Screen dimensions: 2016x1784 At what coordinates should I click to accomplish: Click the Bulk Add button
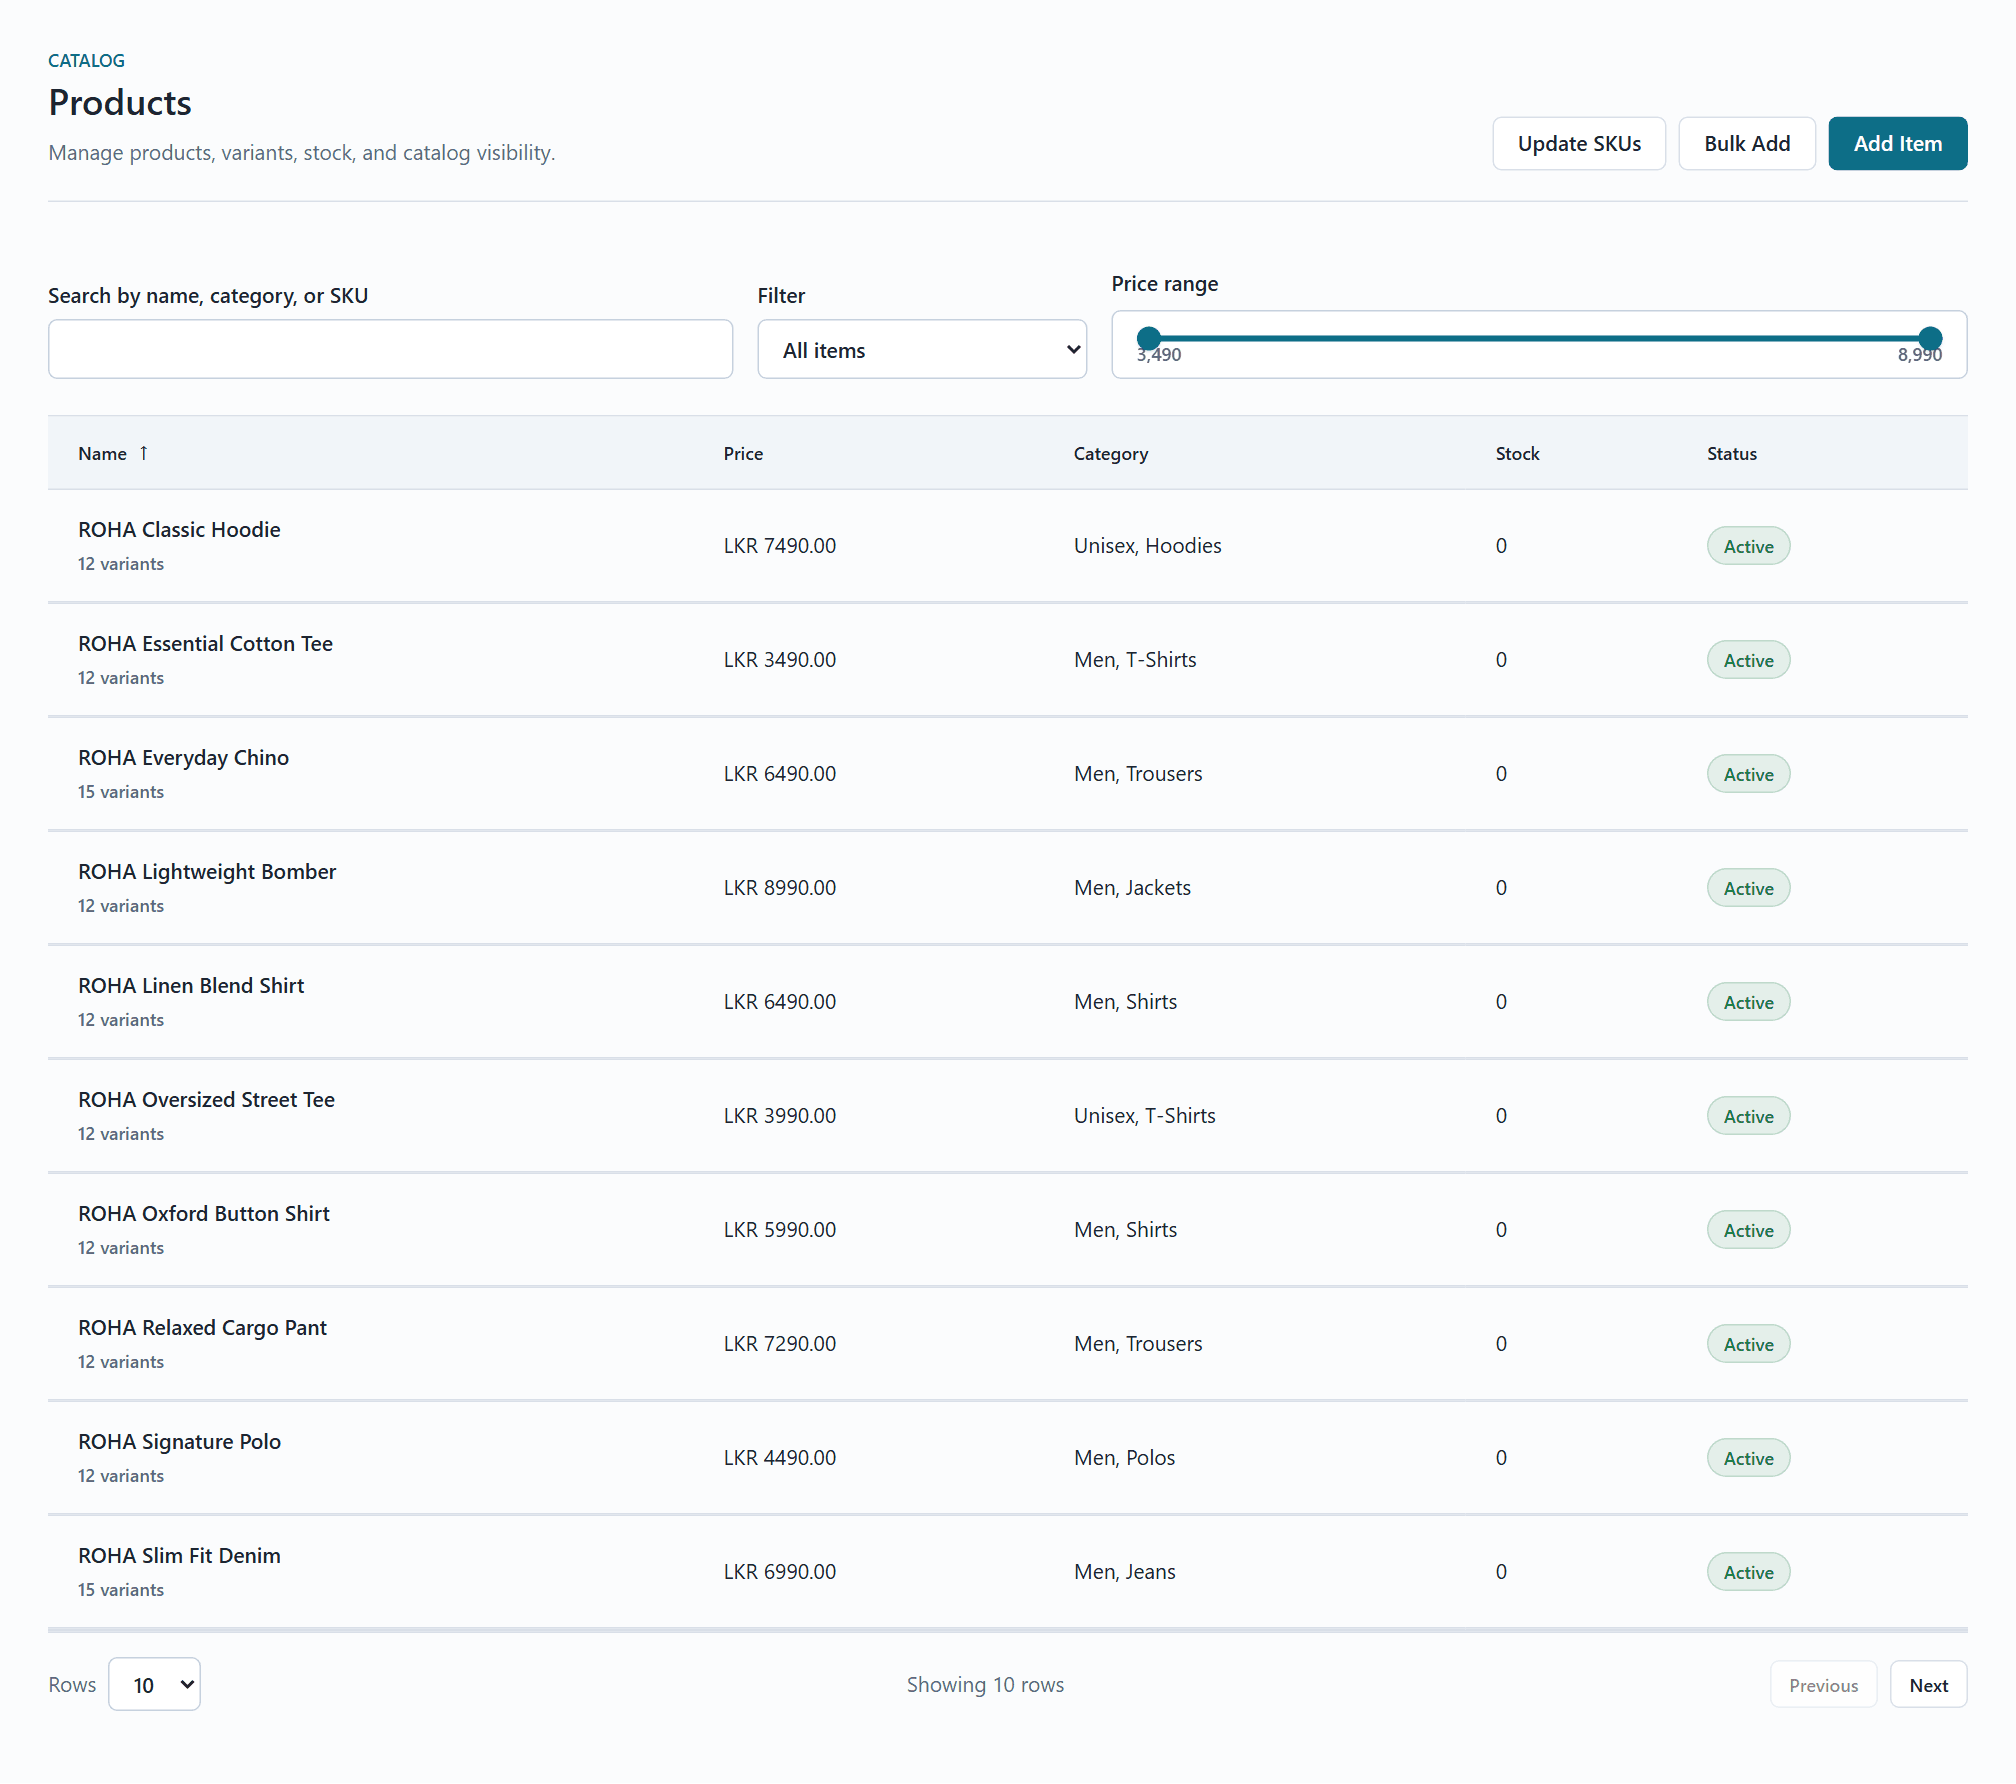[x=1746, y=143]
